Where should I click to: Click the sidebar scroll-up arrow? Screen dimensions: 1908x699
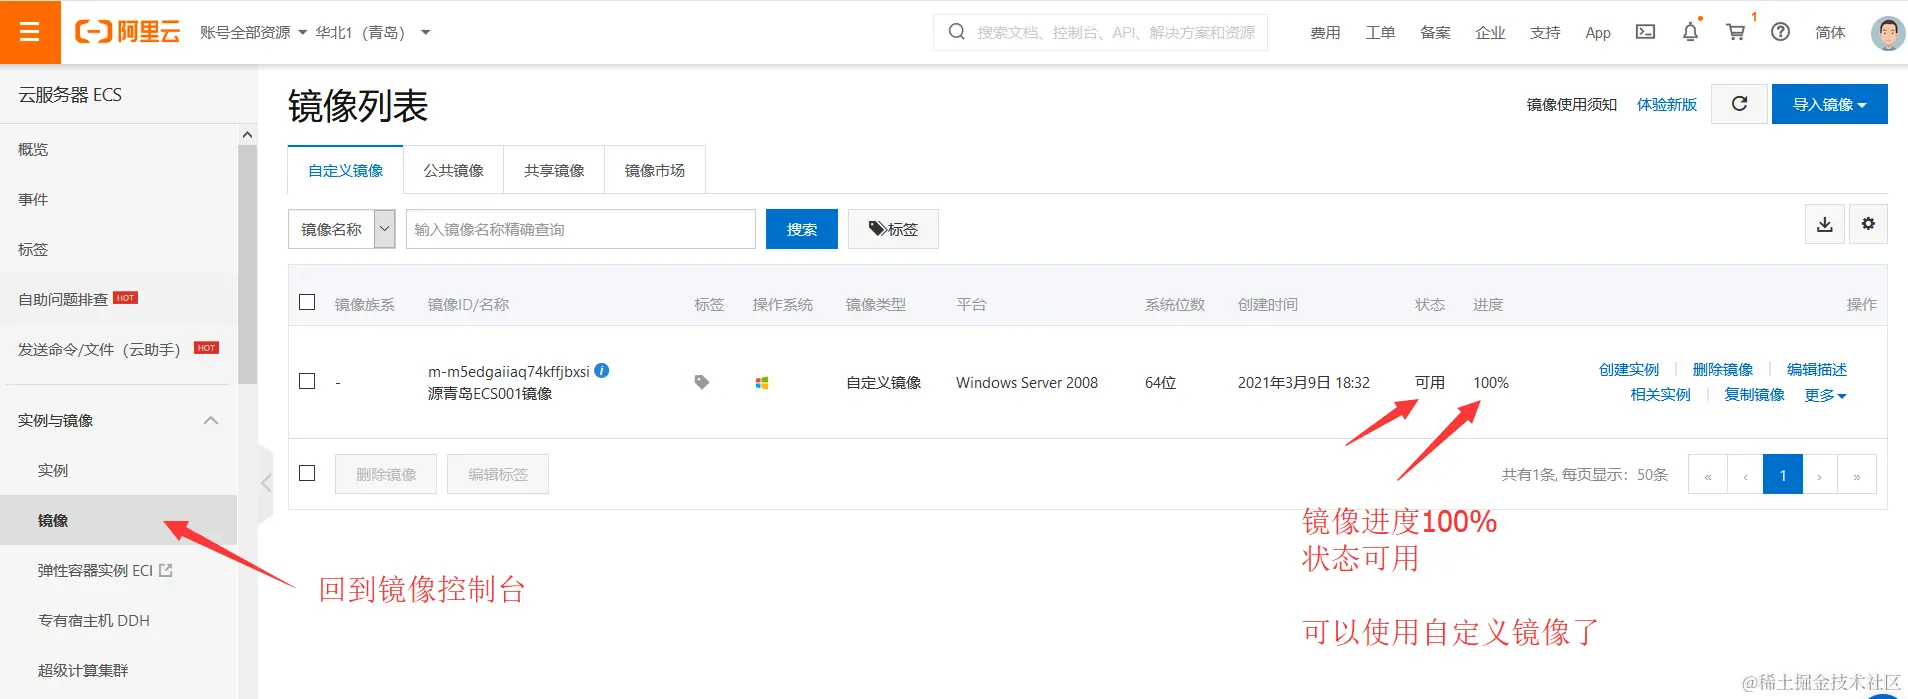(x=247, y=135)
